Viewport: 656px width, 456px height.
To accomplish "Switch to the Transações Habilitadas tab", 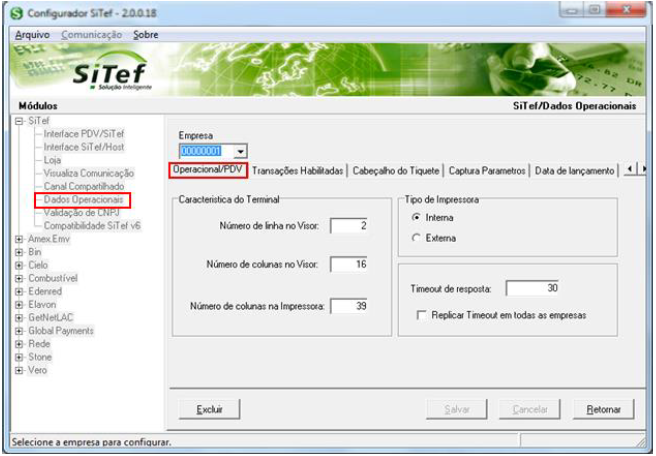I will (297, 171).
